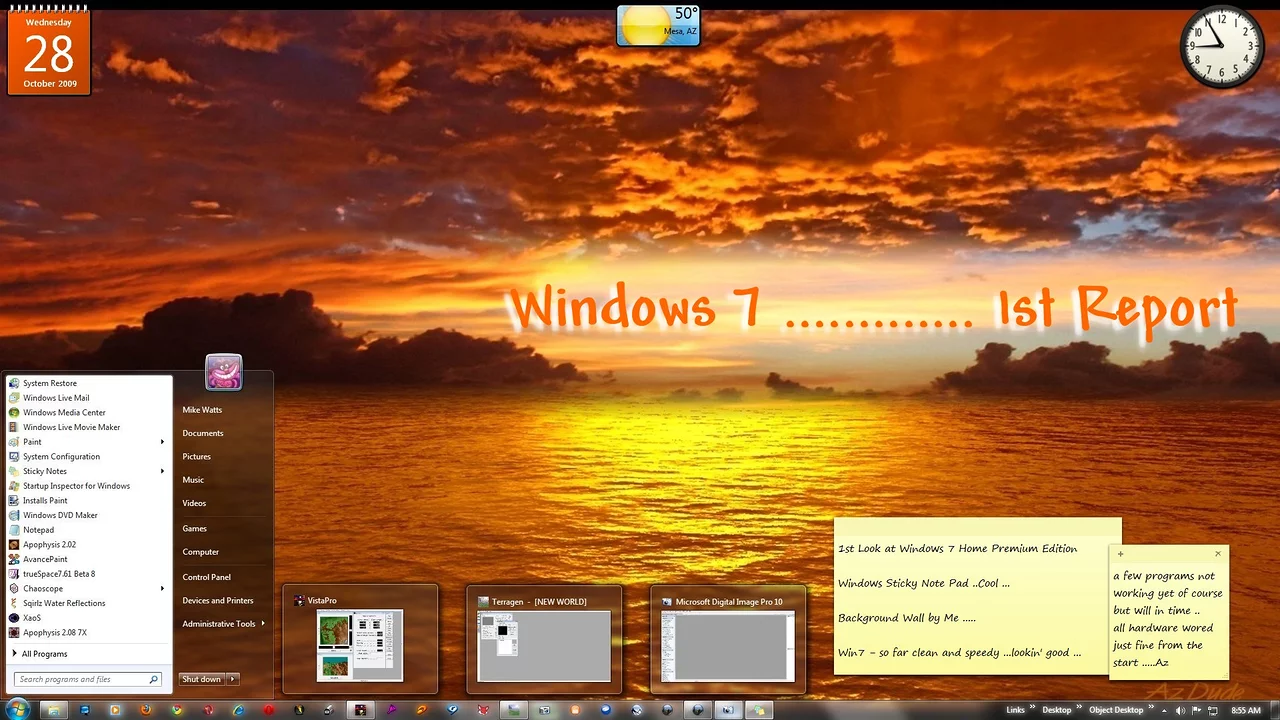1280x720 pixels.
Task: Click the Shut down button
Action: [x=201, y=679]
